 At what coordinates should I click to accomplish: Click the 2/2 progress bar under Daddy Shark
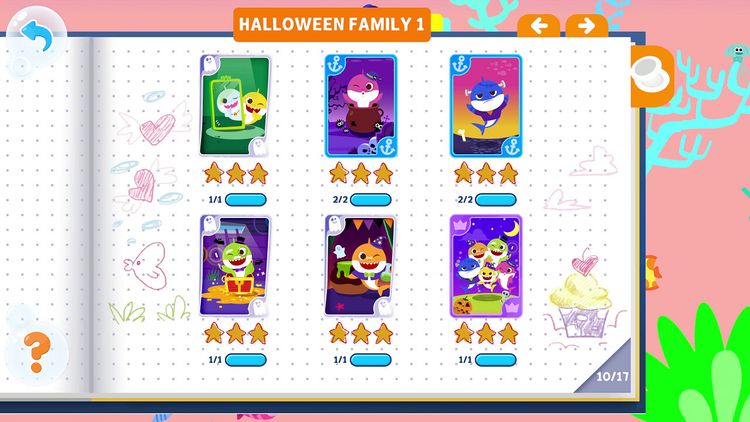pyautogui.click(x=496, y=200)
